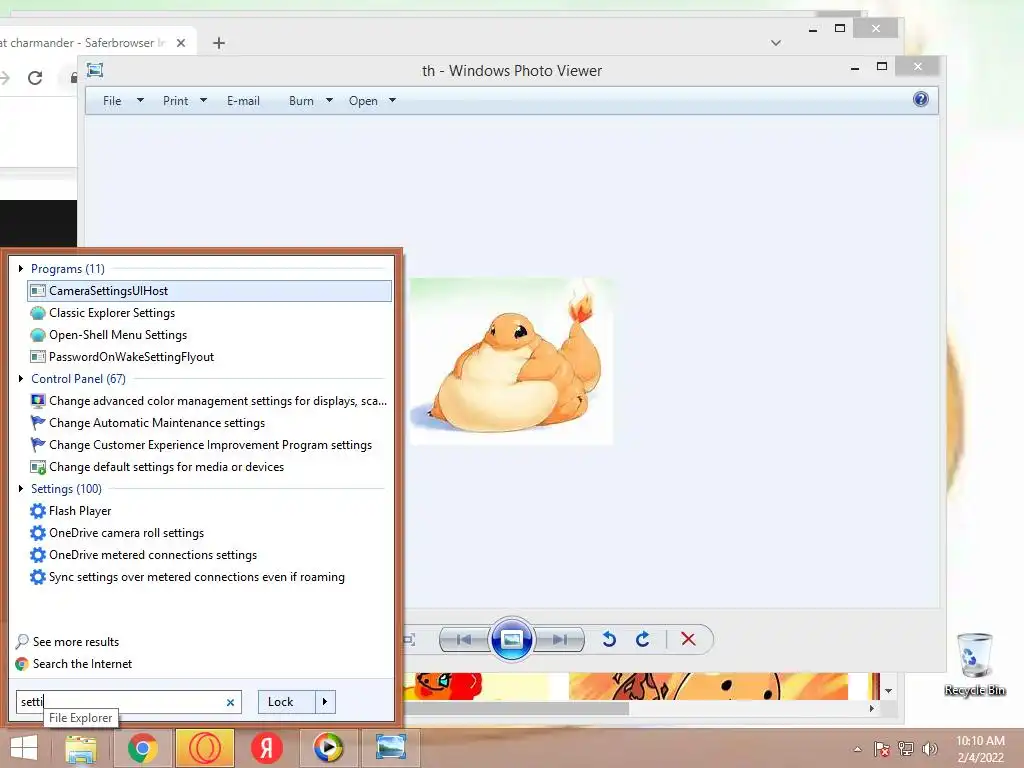Click the Windows Start button
Screen dimensions: 1024x768
(24, 748)
